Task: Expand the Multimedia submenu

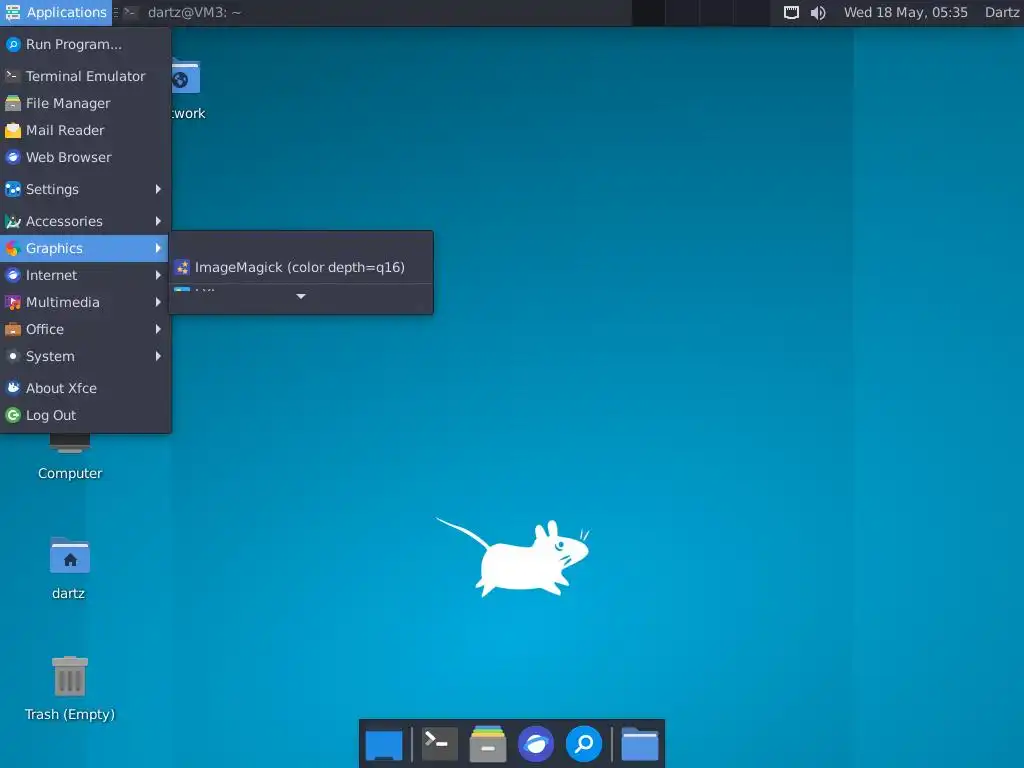Action: [85, 302]
